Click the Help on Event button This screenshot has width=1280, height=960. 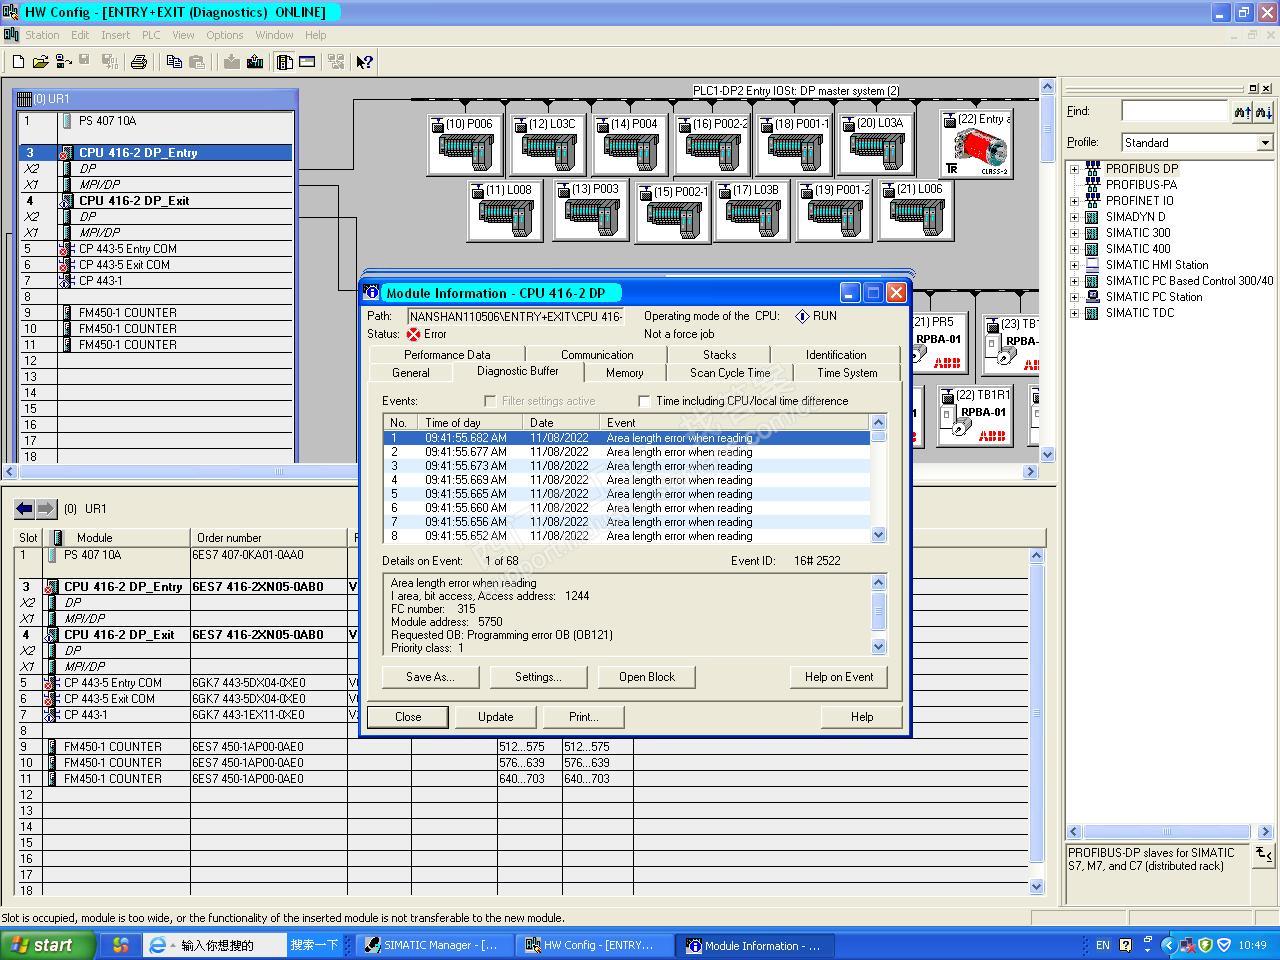point(838,677)
